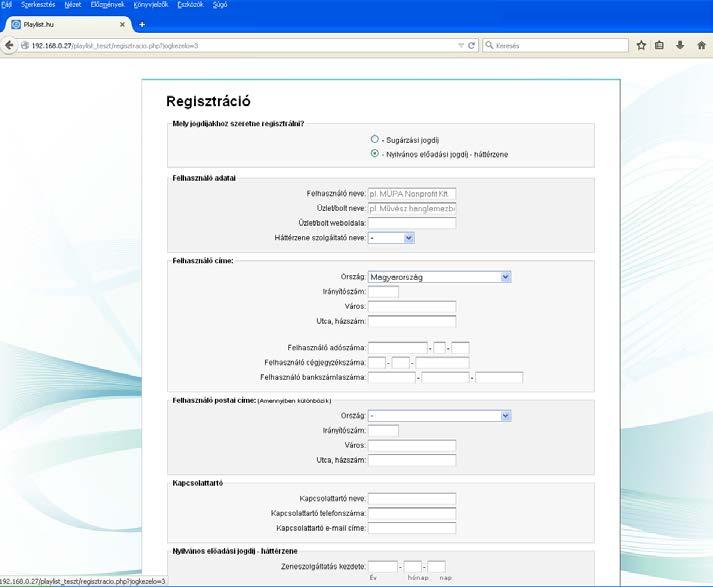This screenshot has height=587, width=713.
Task: Click the Zeneszolgáltatás kezdete month (hónap) field
Action: click(413, 567)
